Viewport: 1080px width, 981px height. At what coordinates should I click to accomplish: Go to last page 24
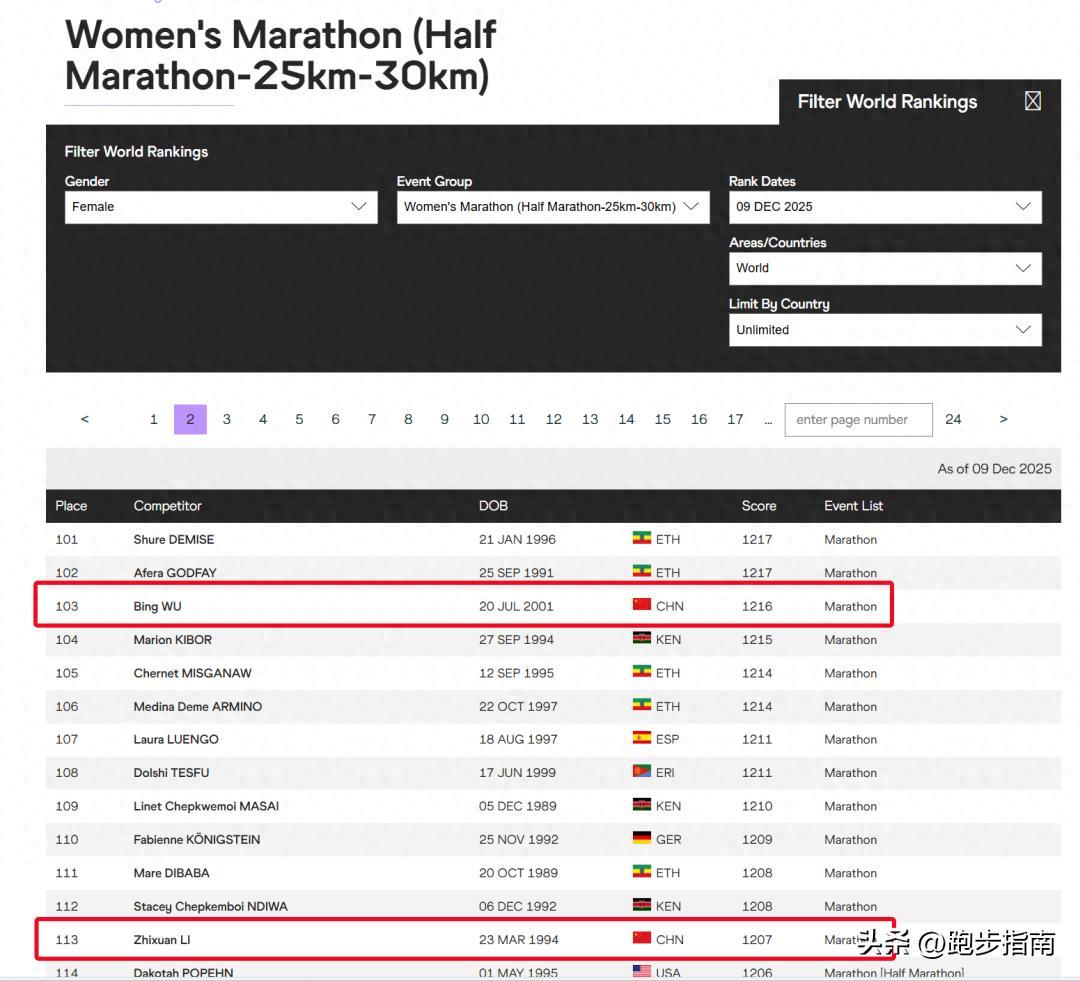(x=953, y=419)
